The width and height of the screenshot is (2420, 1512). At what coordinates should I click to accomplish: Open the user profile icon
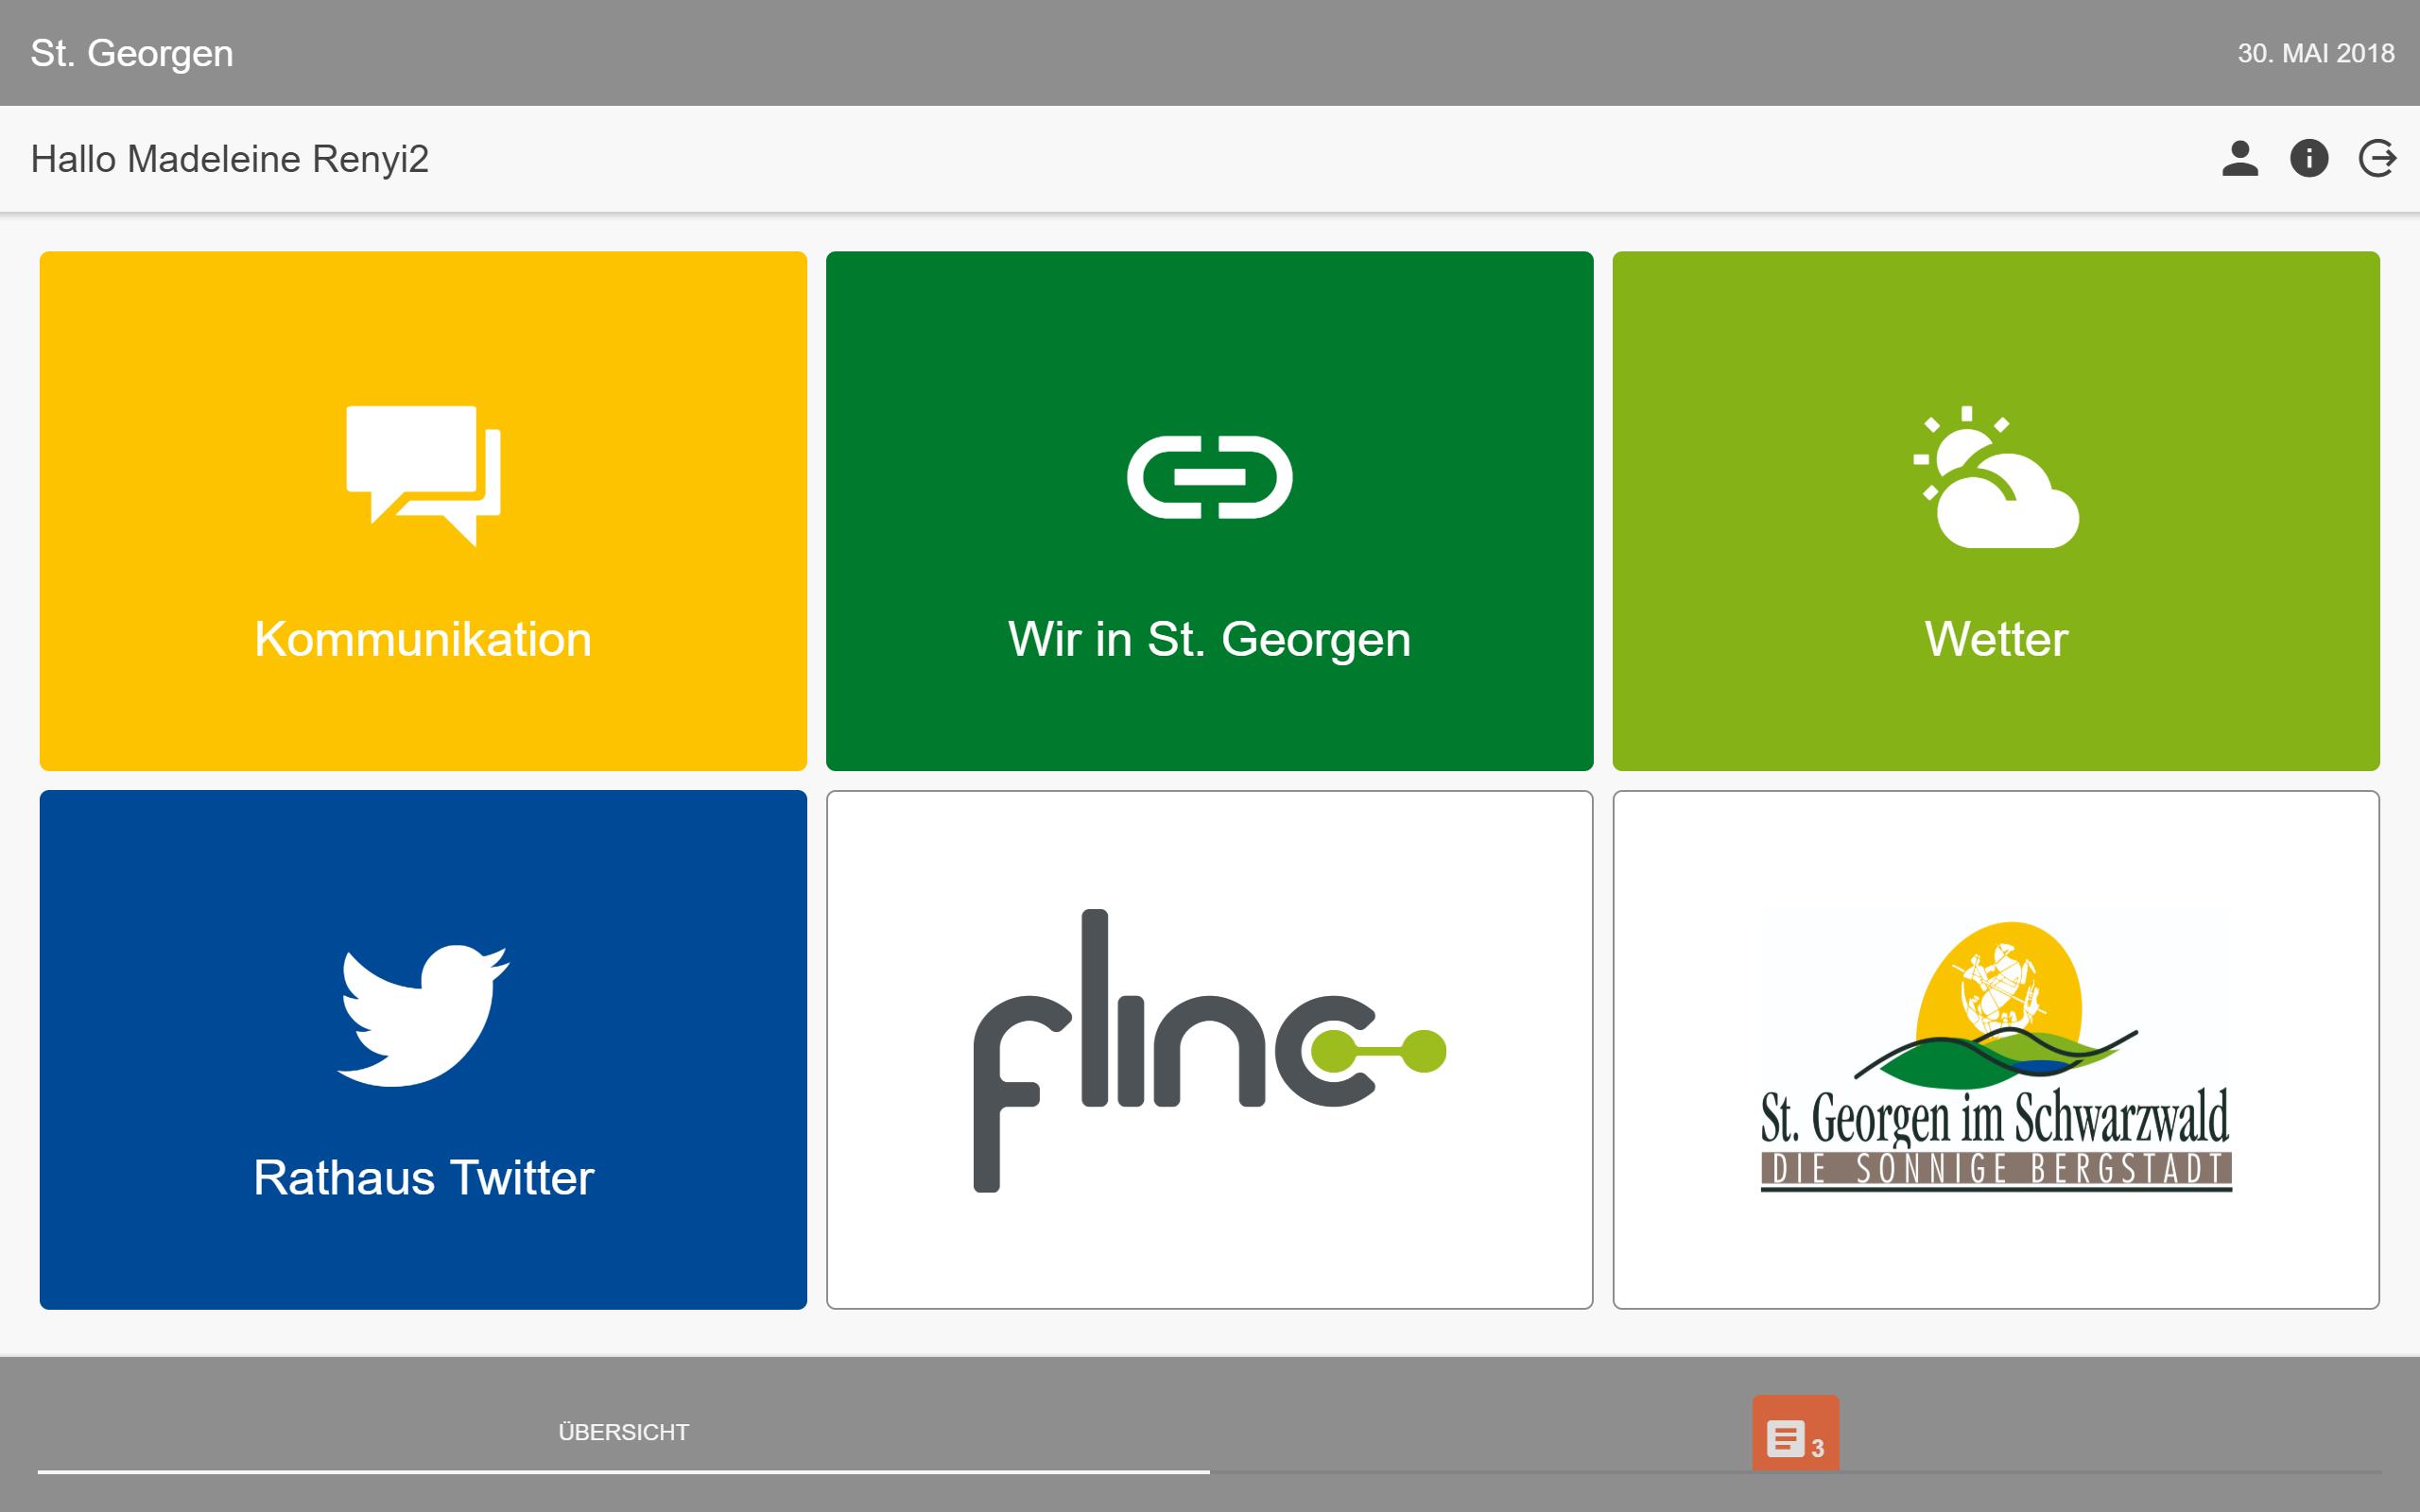coord(2240,158)
